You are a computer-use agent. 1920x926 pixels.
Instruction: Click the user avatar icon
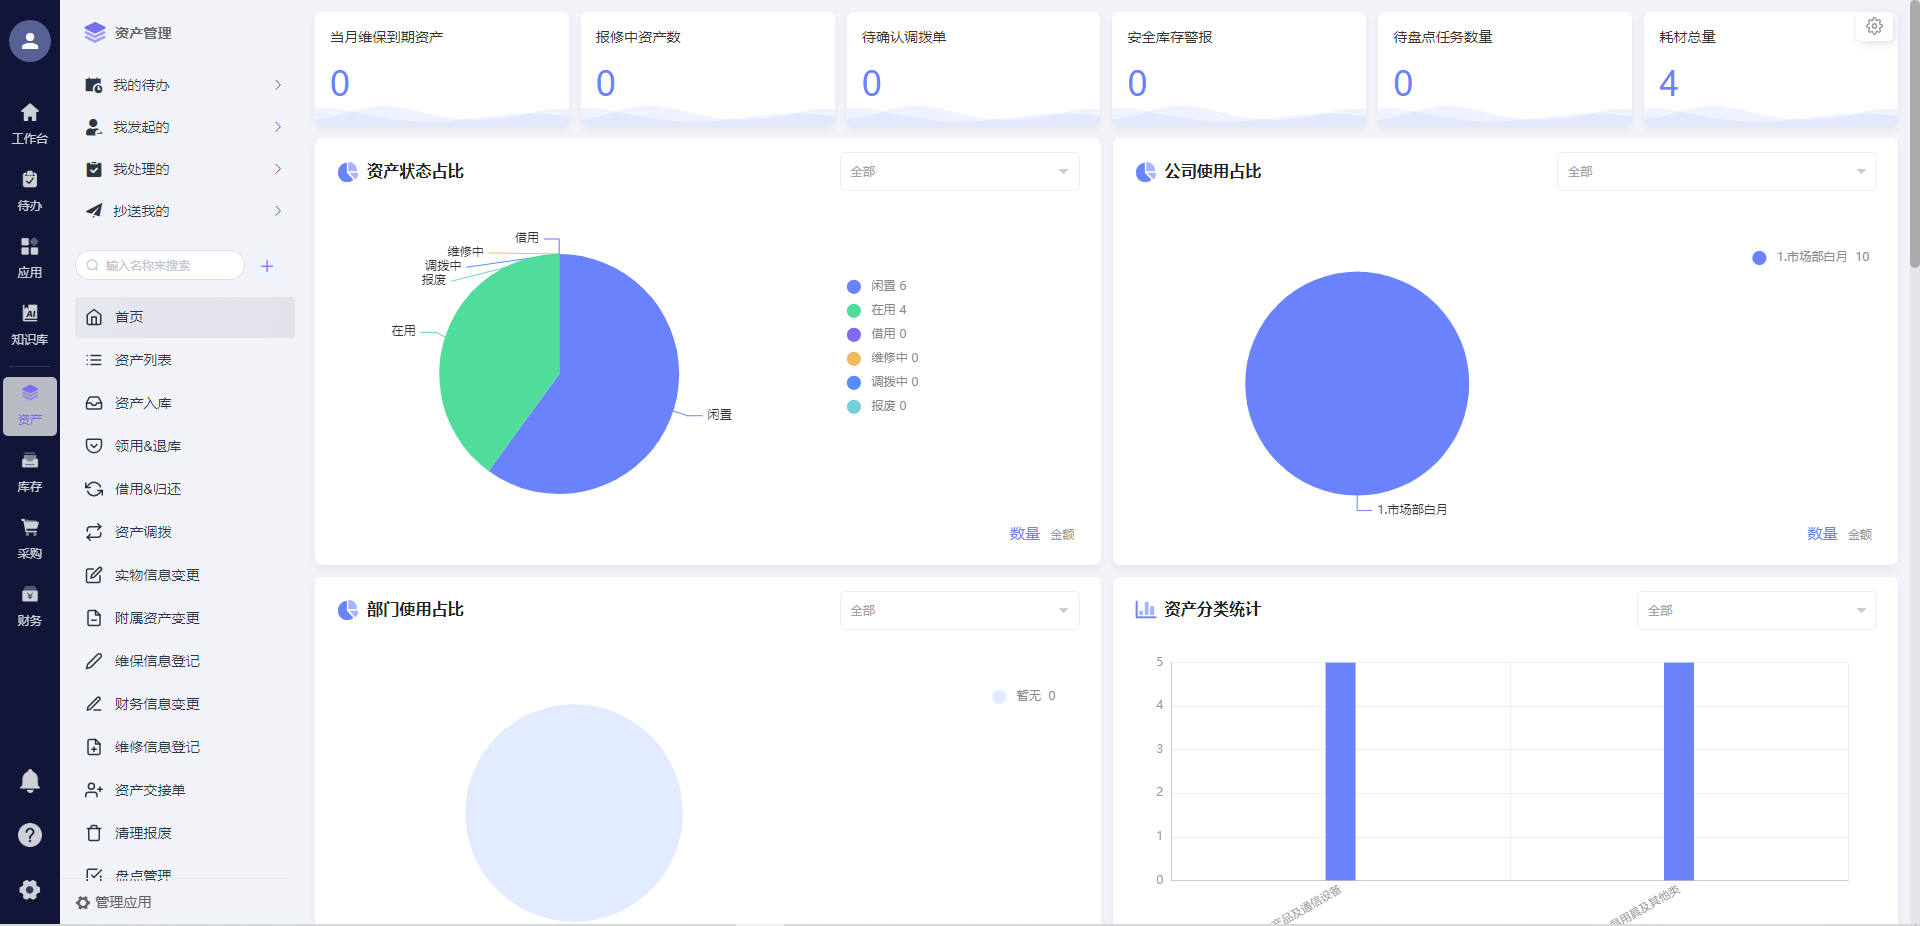[30, 41]
